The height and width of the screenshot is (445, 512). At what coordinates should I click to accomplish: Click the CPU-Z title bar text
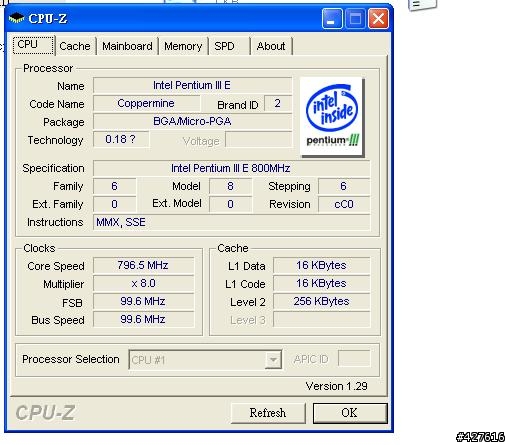[48, 19]
